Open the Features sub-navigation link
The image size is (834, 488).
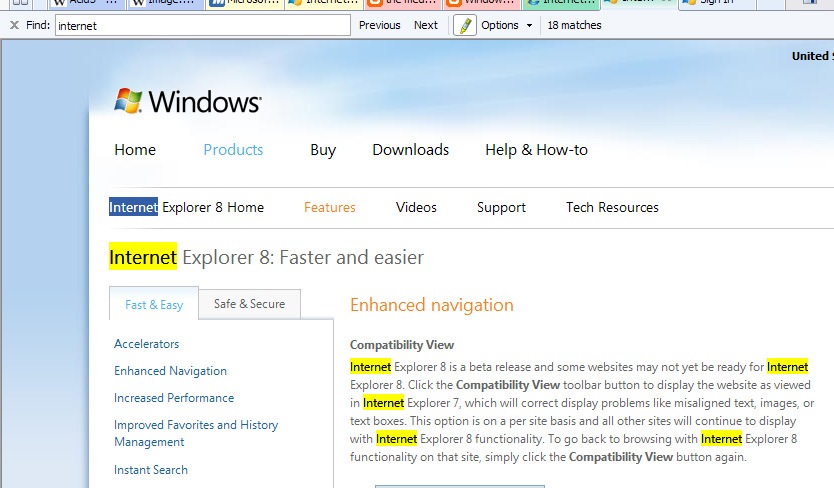[329, 207]
